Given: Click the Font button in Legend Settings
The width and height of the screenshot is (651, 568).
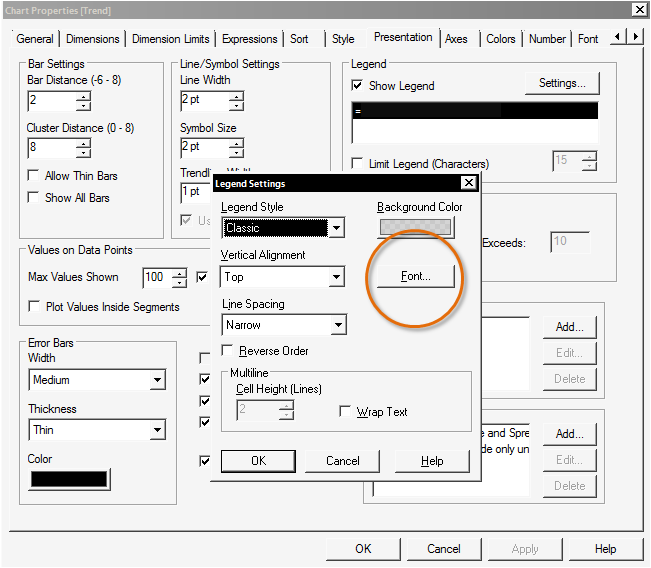Looking at the screenshot, I should (415, 277).
